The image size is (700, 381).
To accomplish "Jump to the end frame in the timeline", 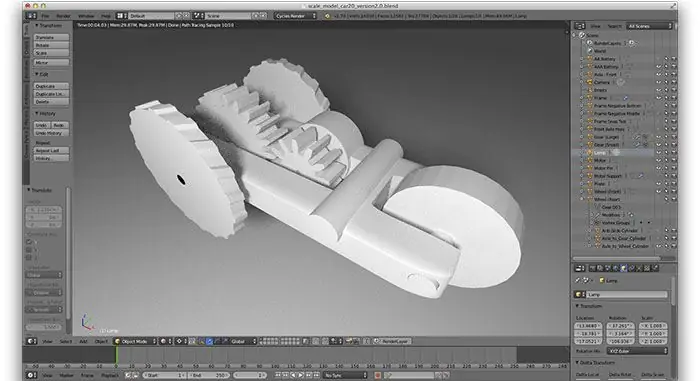I will click(317, 375).
